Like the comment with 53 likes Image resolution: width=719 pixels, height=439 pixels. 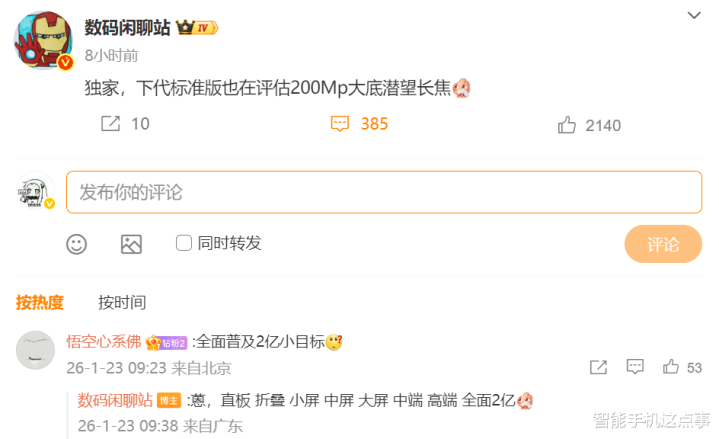coord(671,367)
